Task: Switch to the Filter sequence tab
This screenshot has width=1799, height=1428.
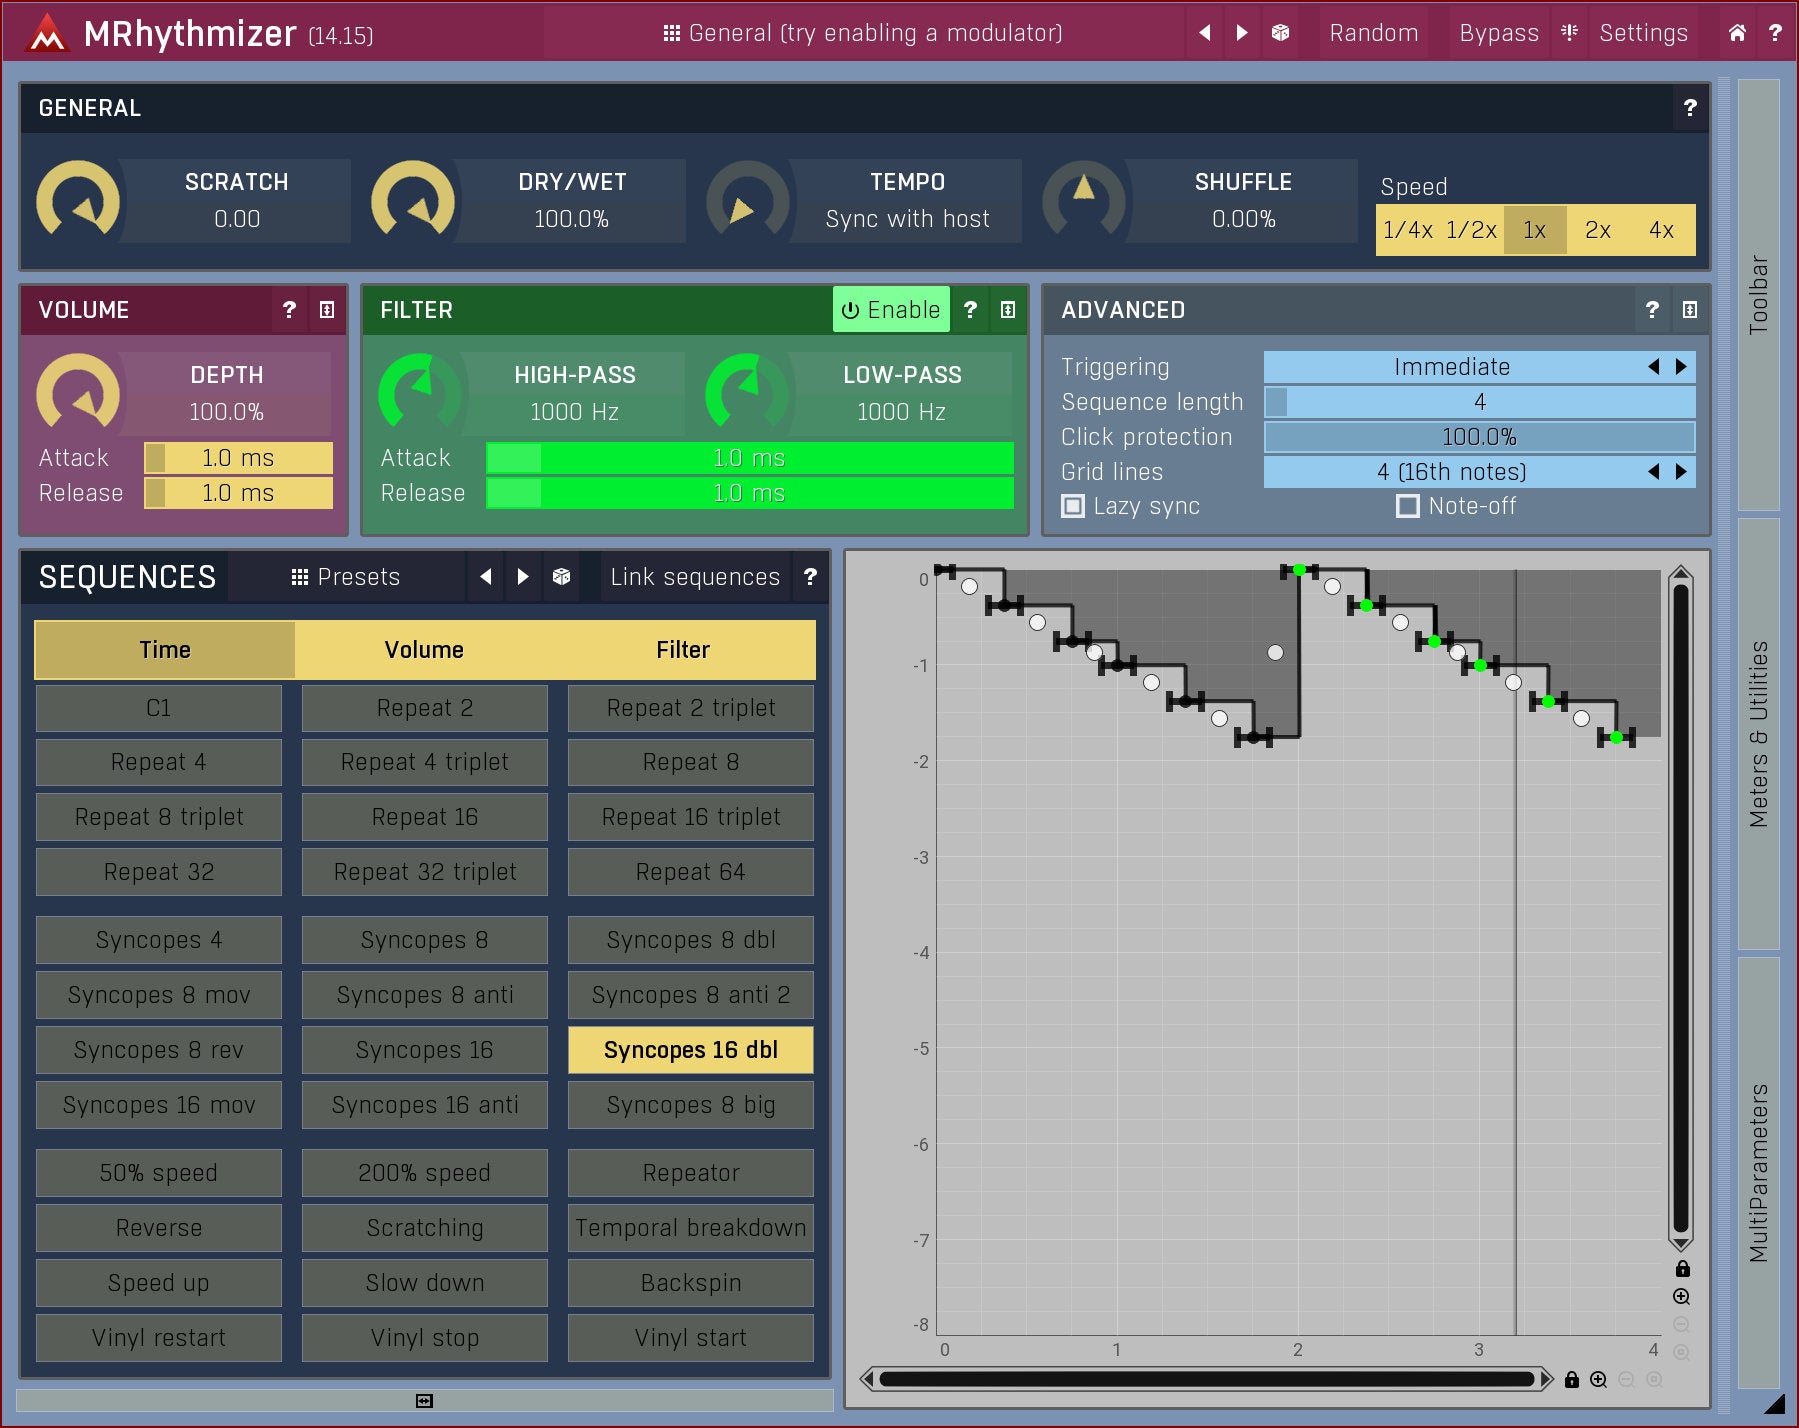Action: (x=683, y=650)
